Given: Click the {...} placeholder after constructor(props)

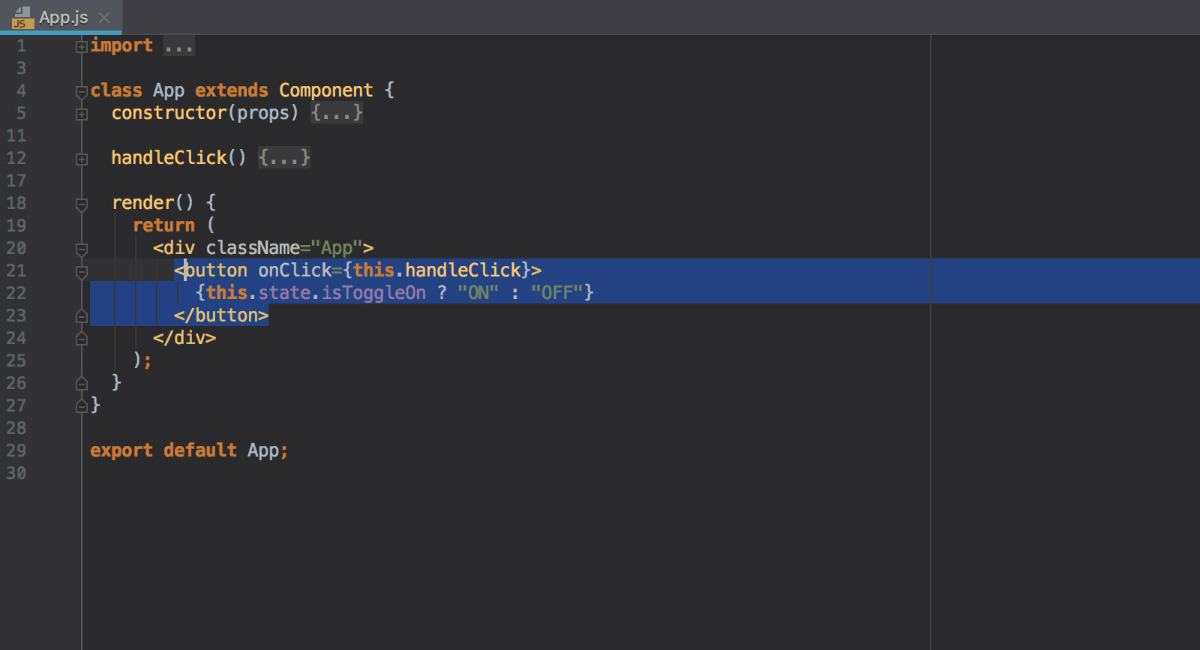Looking at the screenshot, I should 336,113.
